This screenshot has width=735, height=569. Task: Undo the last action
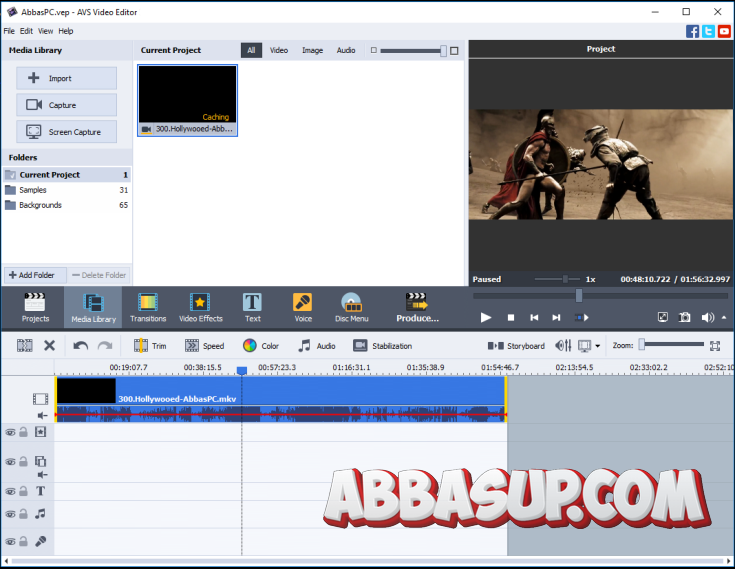click(x=81, y=346)
